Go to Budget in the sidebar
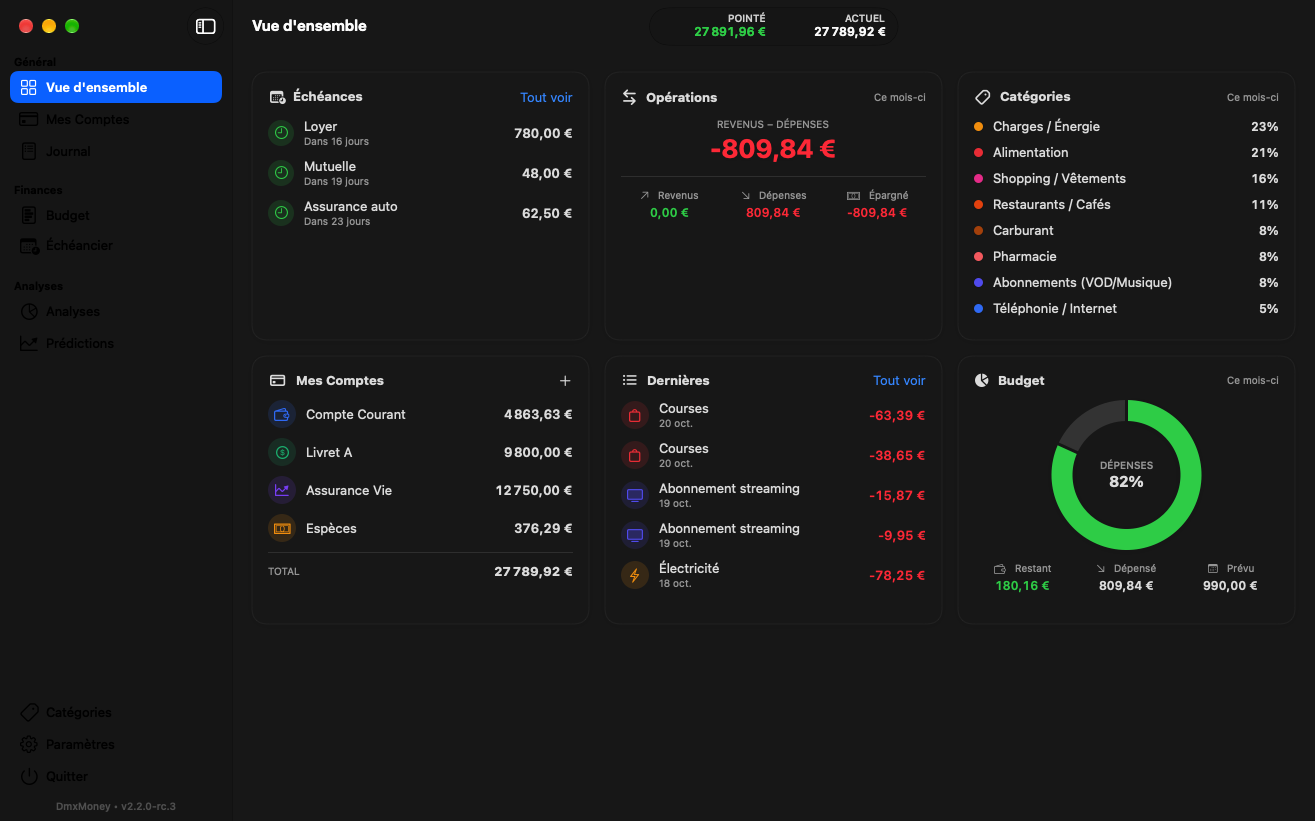Screen dimensions: 1315x821 click(x=116, y=215)
